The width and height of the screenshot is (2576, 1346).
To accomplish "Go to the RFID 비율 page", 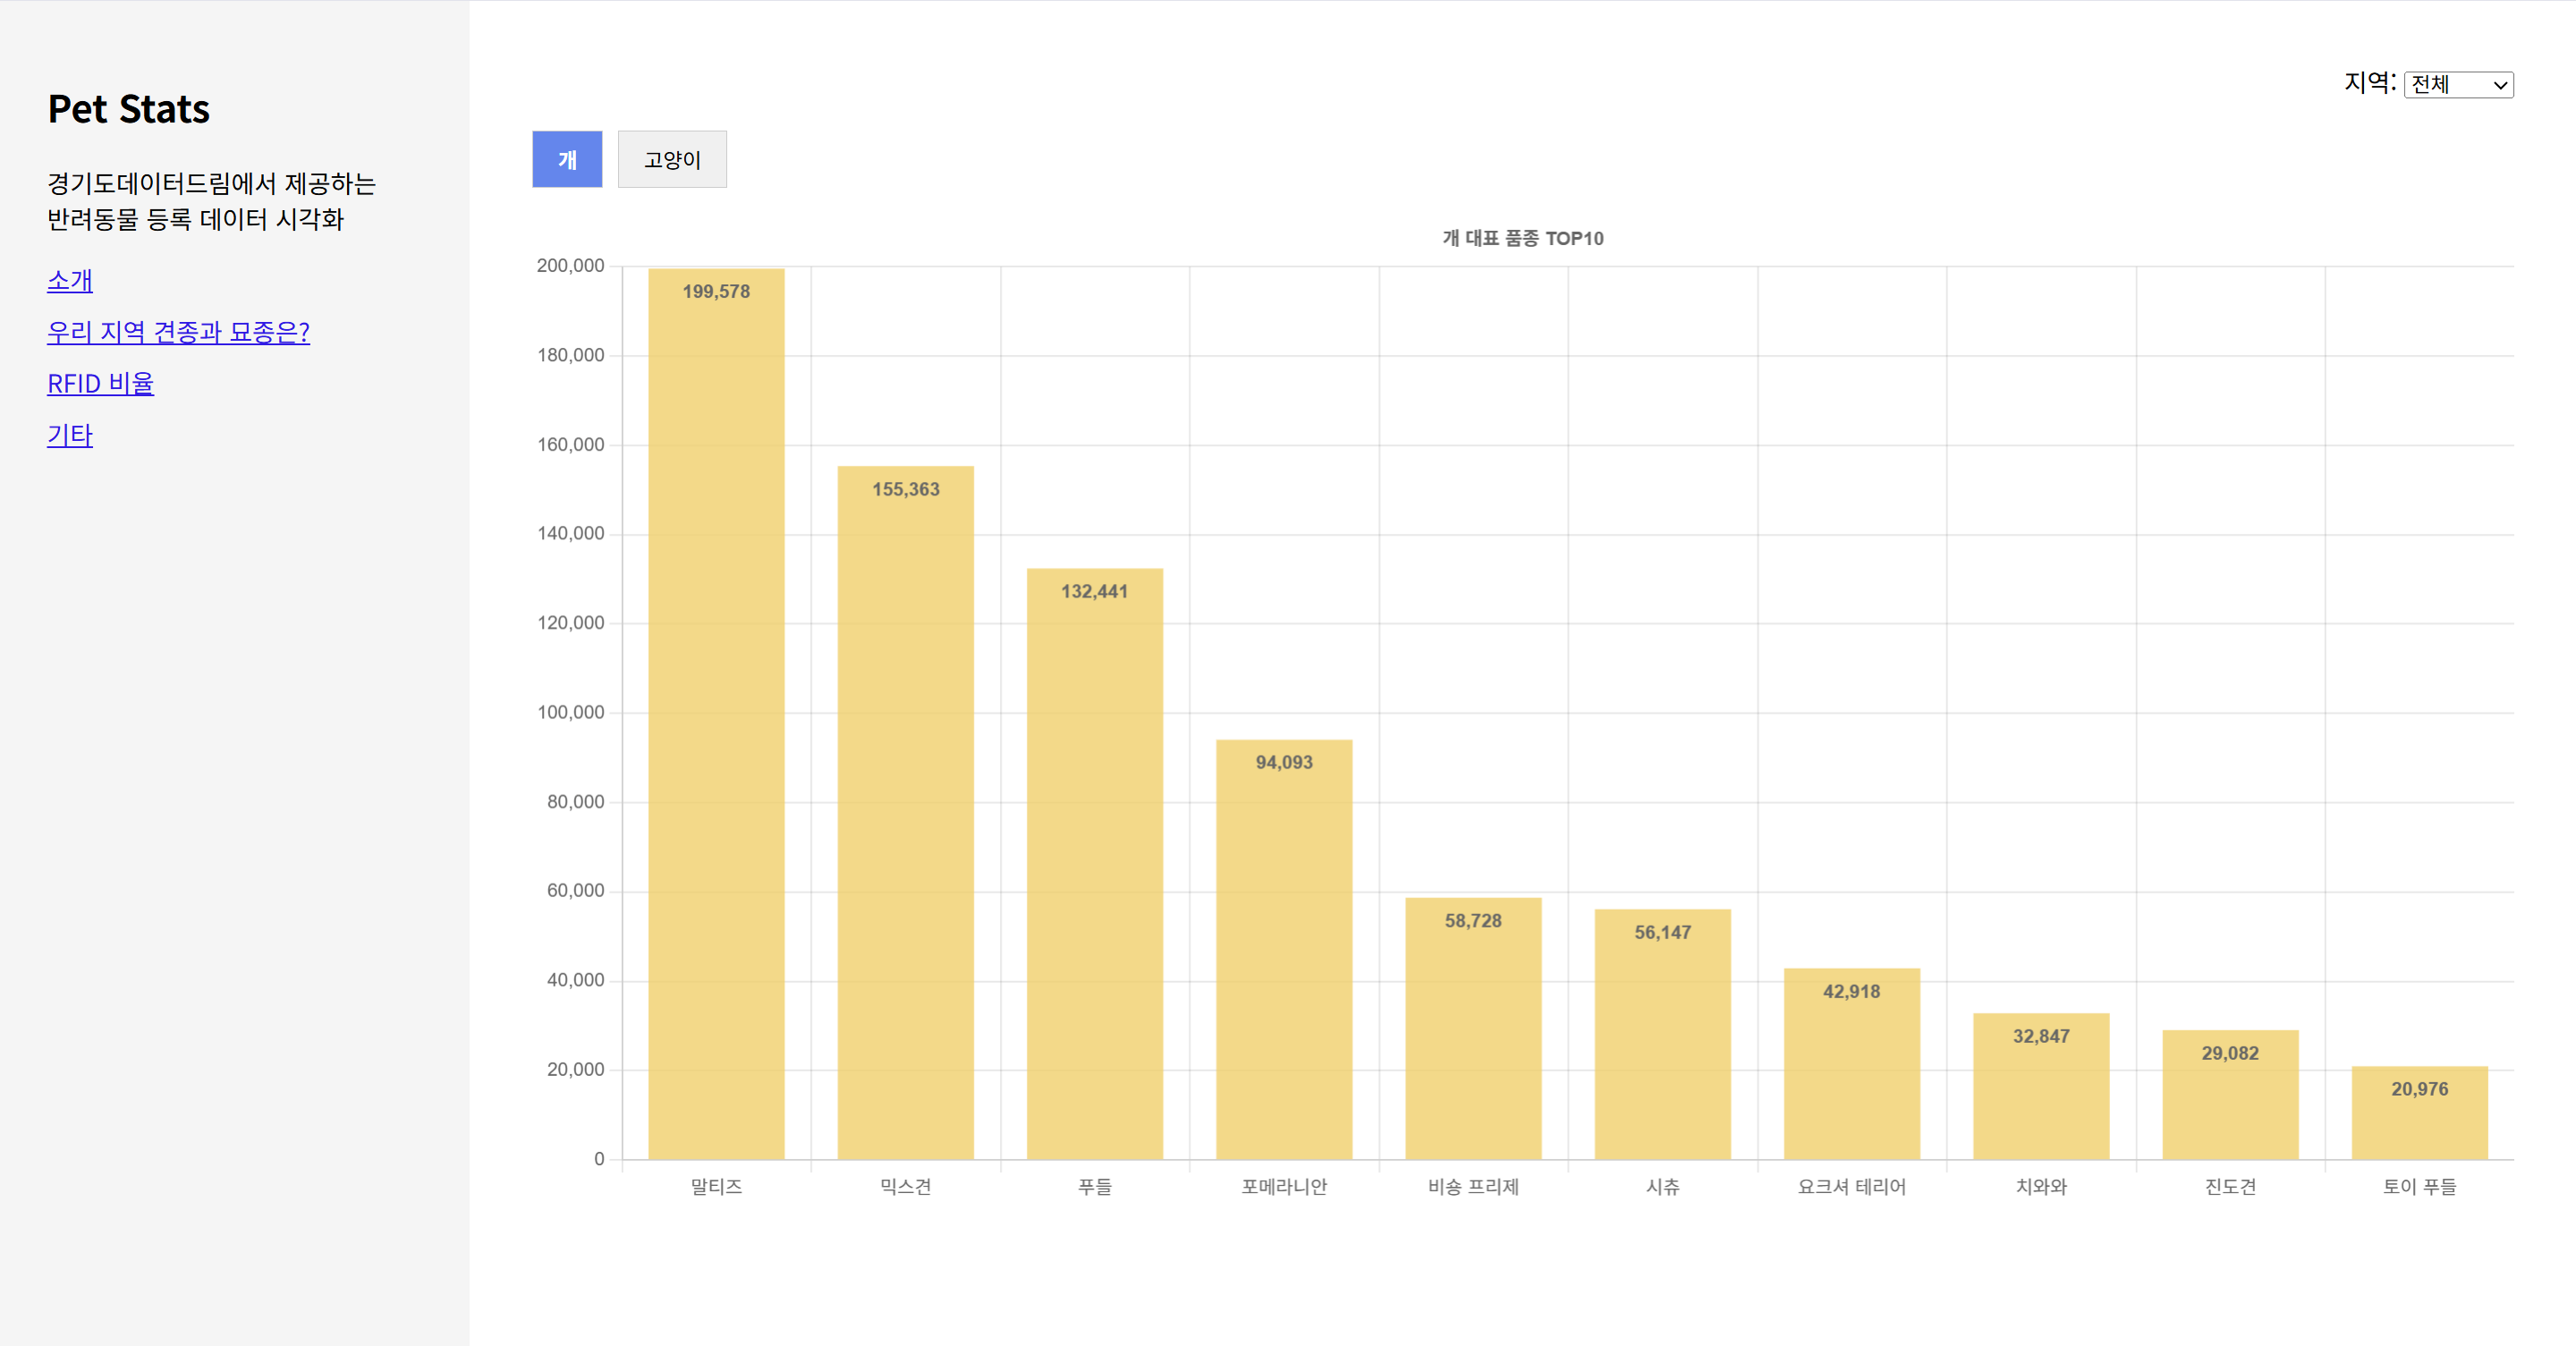I will pos(100,384).
